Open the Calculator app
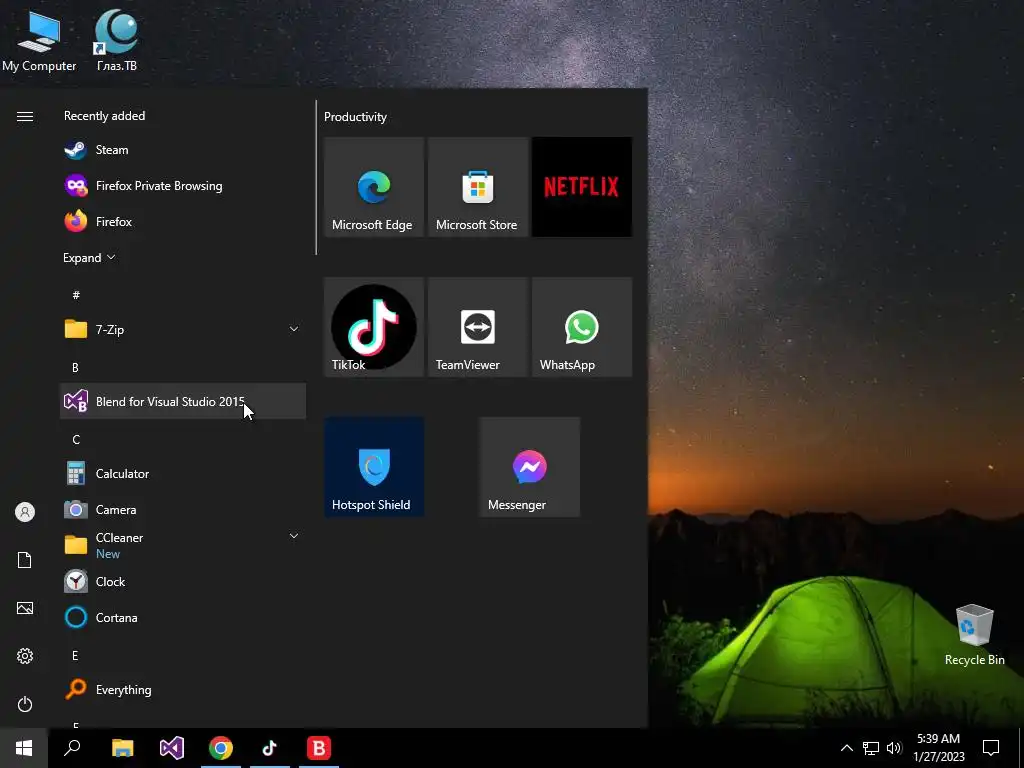The width and height of the screenshot is (1024, 768). coord(183,473)
